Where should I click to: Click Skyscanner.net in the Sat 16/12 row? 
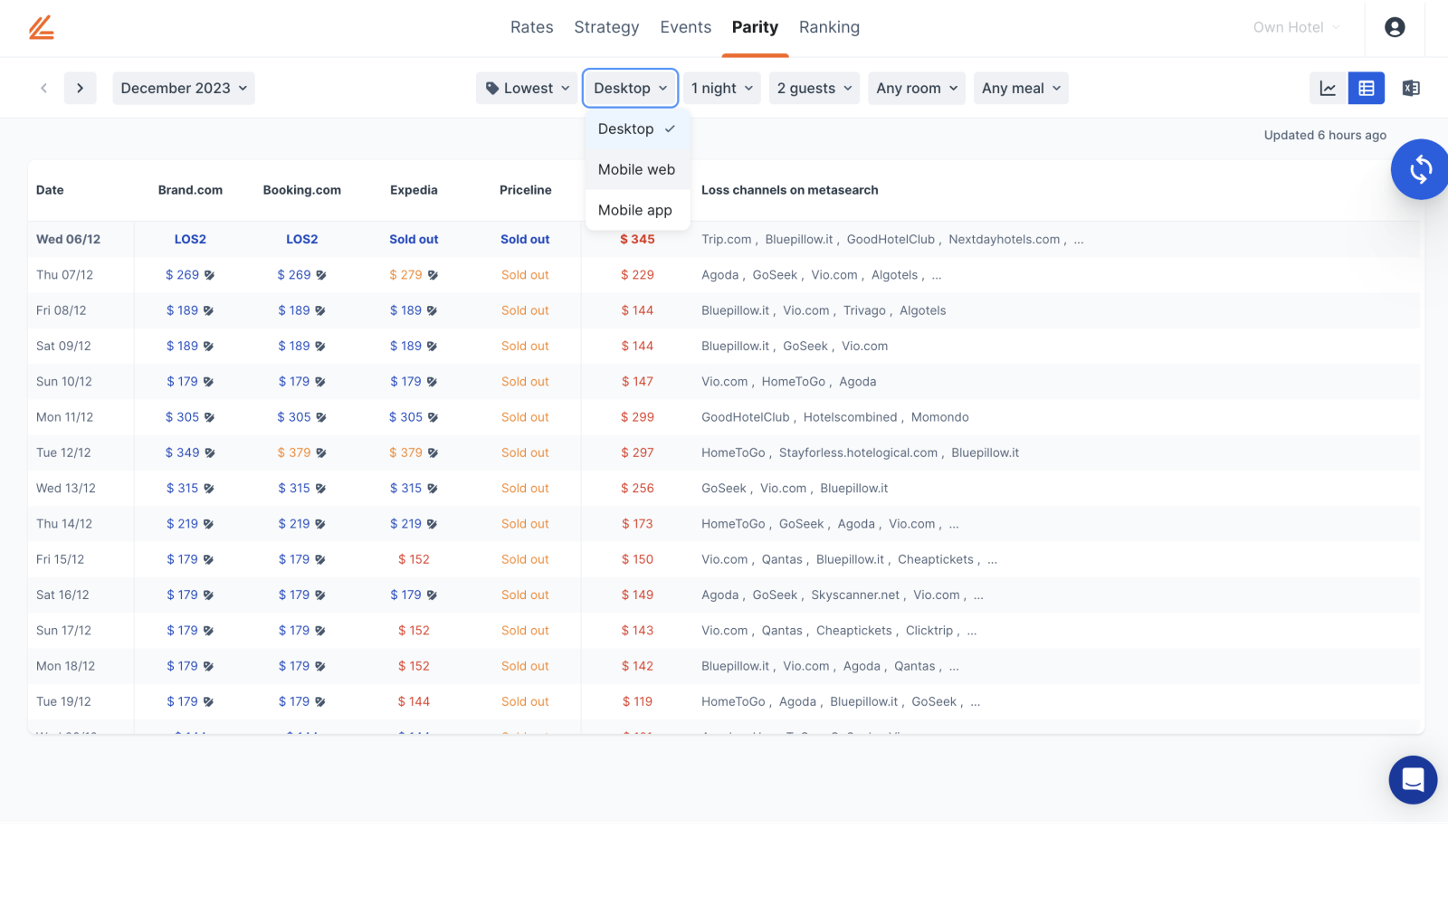[x=855, y=595]
